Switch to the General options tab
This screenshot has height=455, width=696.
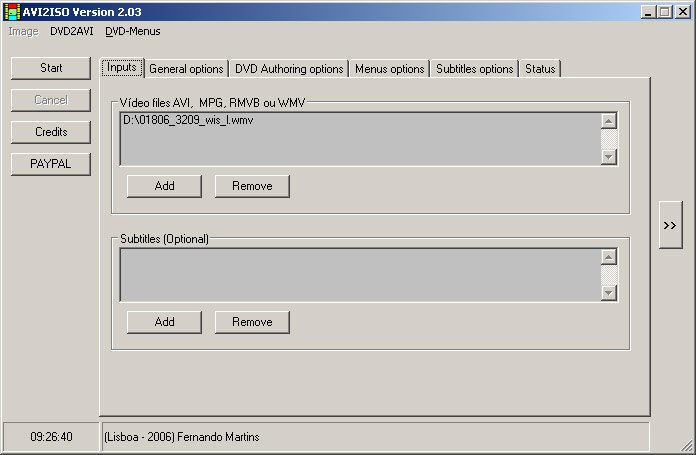coord(186,69)
